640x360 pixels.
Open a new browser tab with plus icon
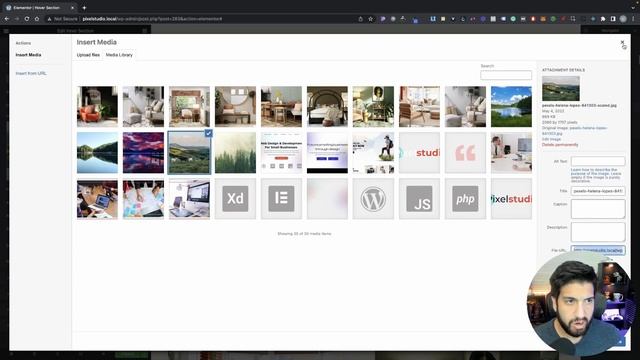[x=84, y=8]
